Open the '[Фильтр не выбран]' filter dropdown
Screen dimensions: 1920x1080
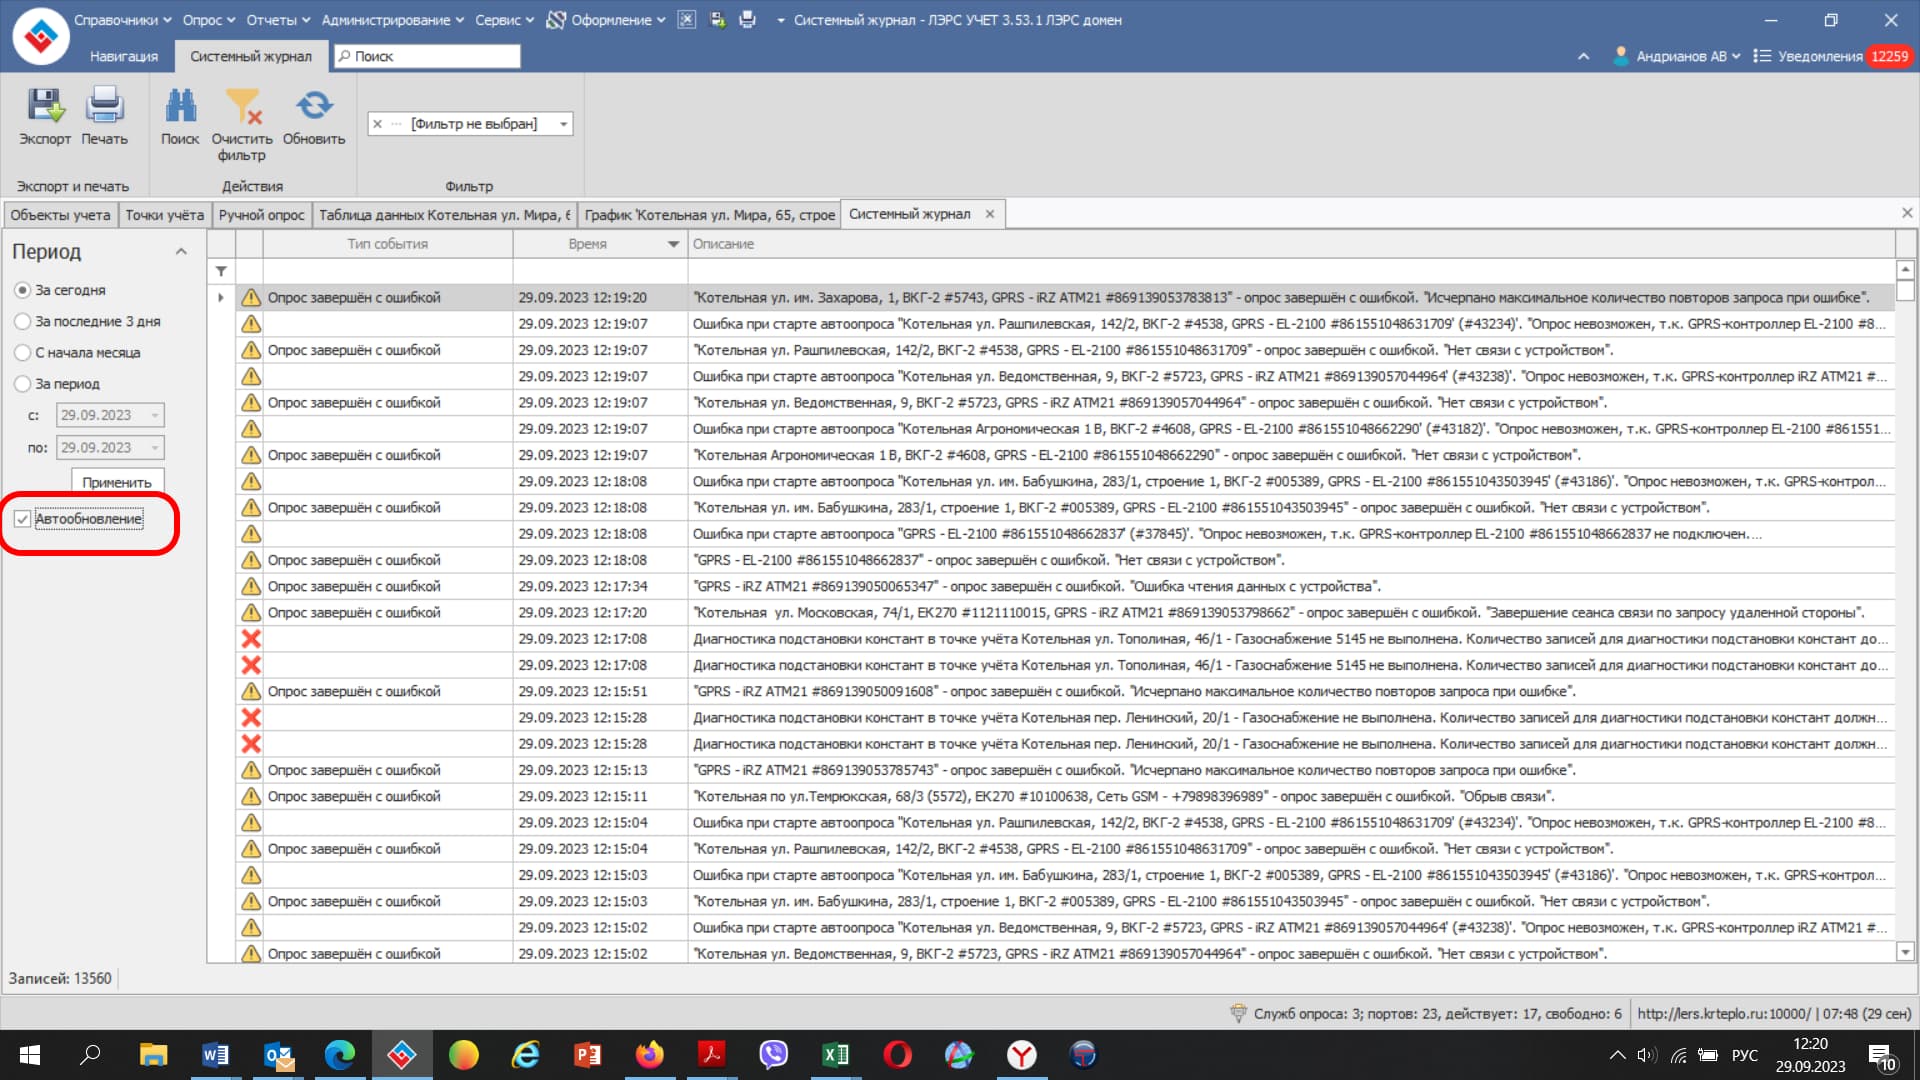click(x=564, y=124)
